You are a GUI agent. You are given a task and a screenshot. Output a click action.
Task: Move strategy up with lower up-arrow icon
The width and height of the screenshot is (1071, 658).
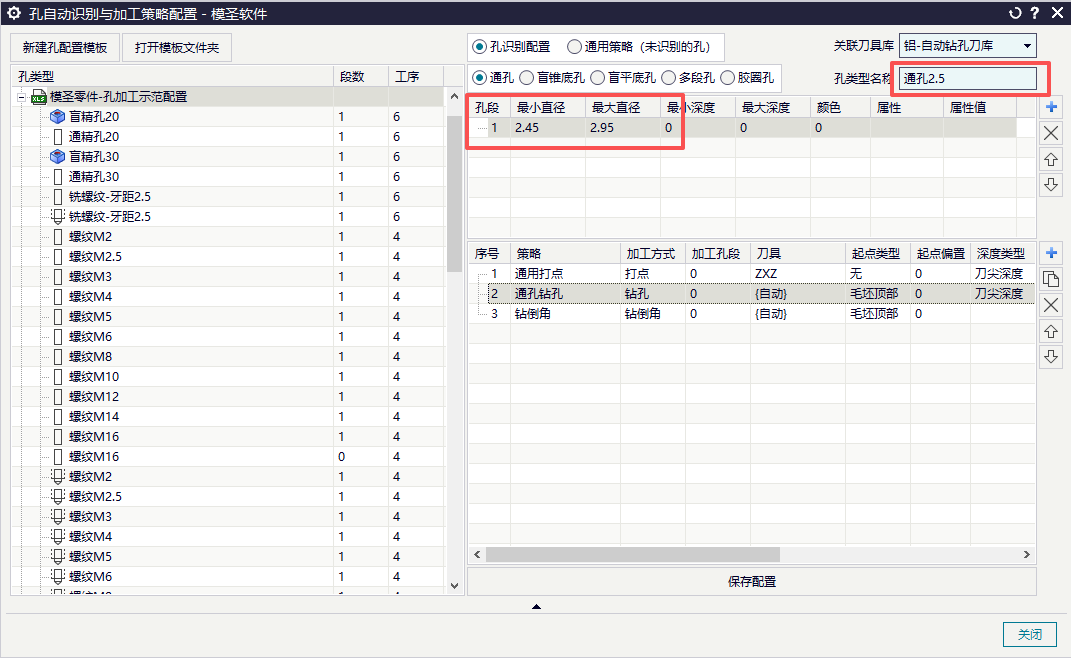point(1051,331)
